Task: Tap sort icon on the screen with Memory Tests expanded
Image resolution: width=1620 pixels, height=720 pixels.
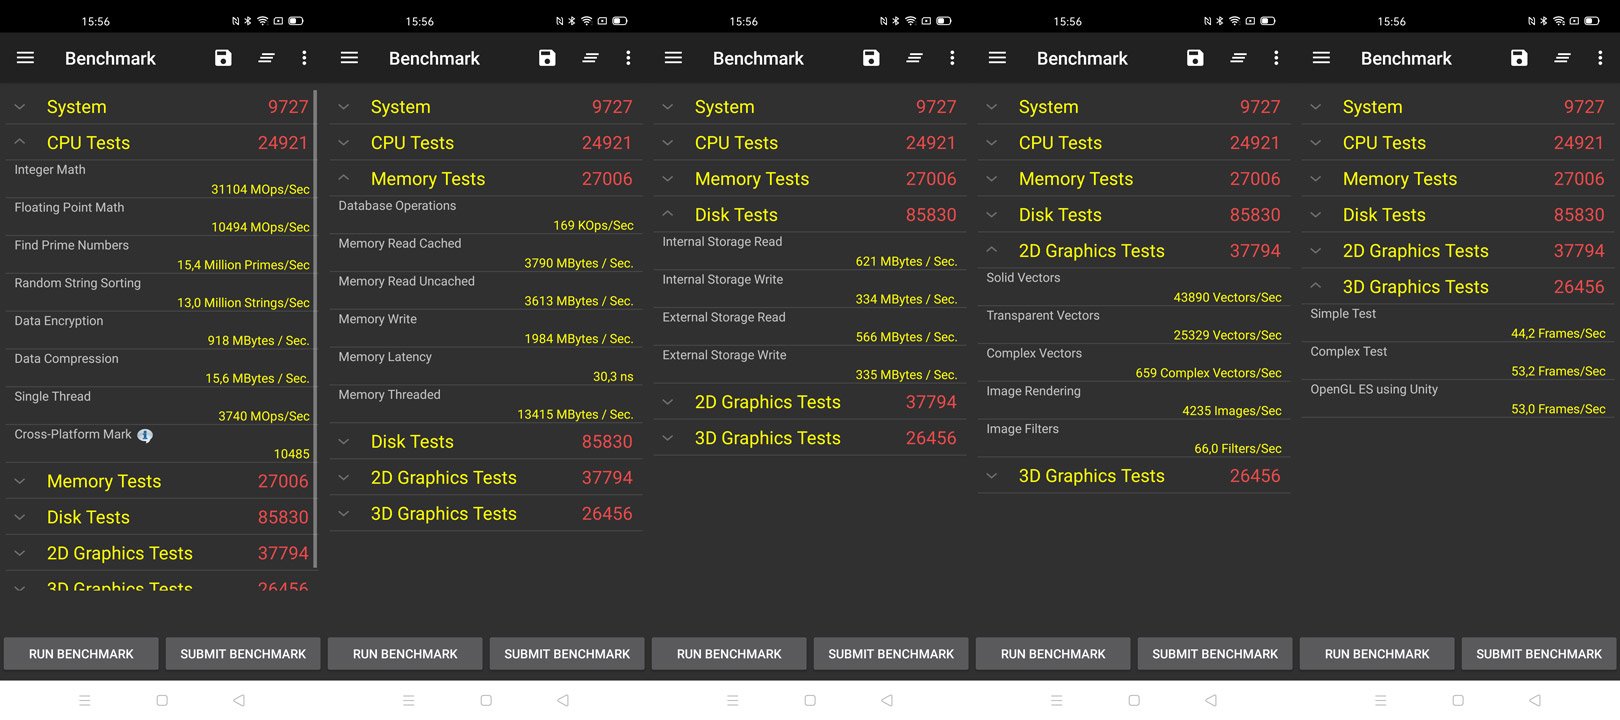Action: [x=590, y=58]
